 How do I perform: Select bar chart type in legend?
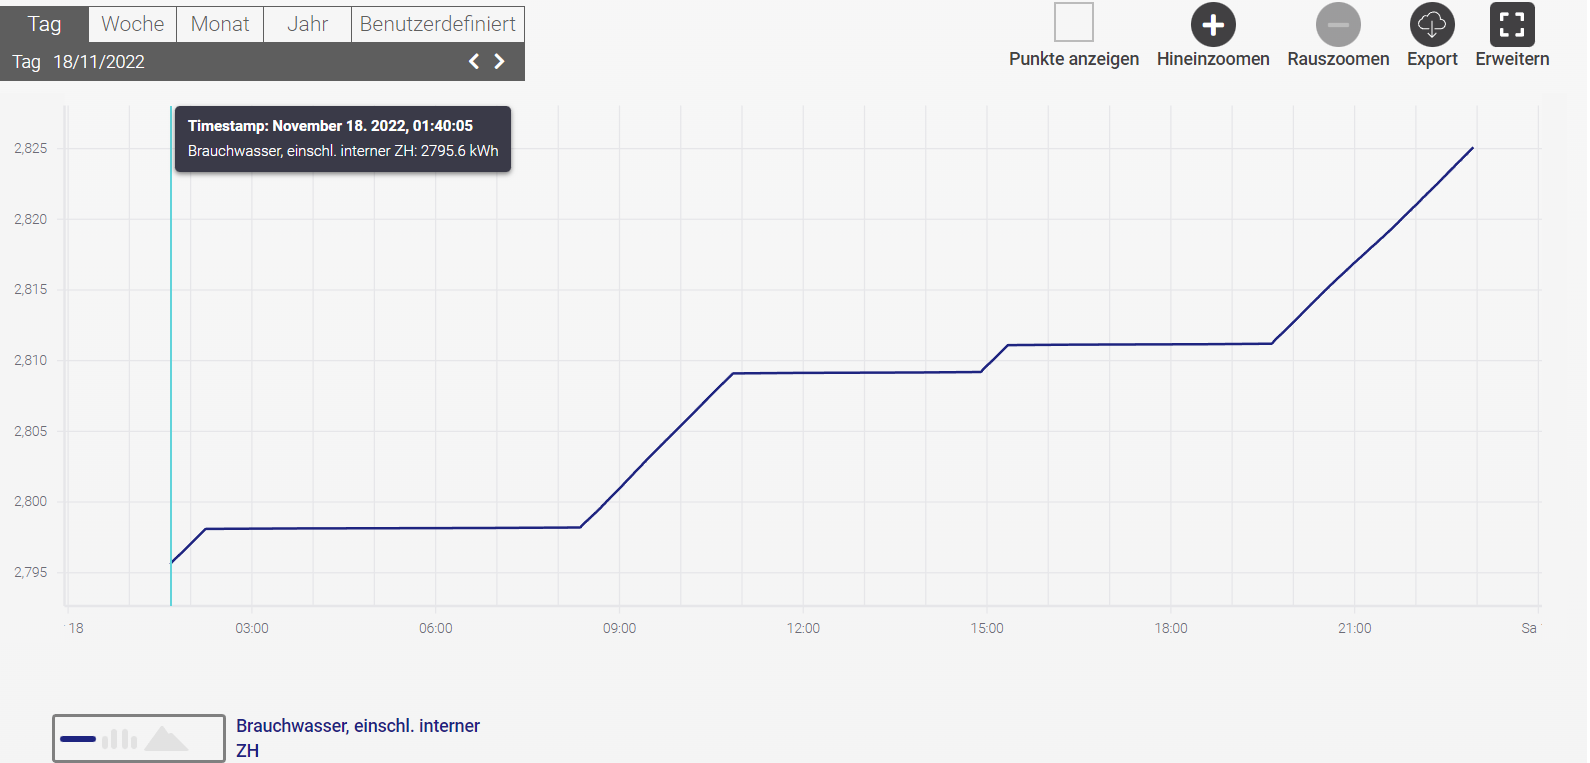click(119, 739)
